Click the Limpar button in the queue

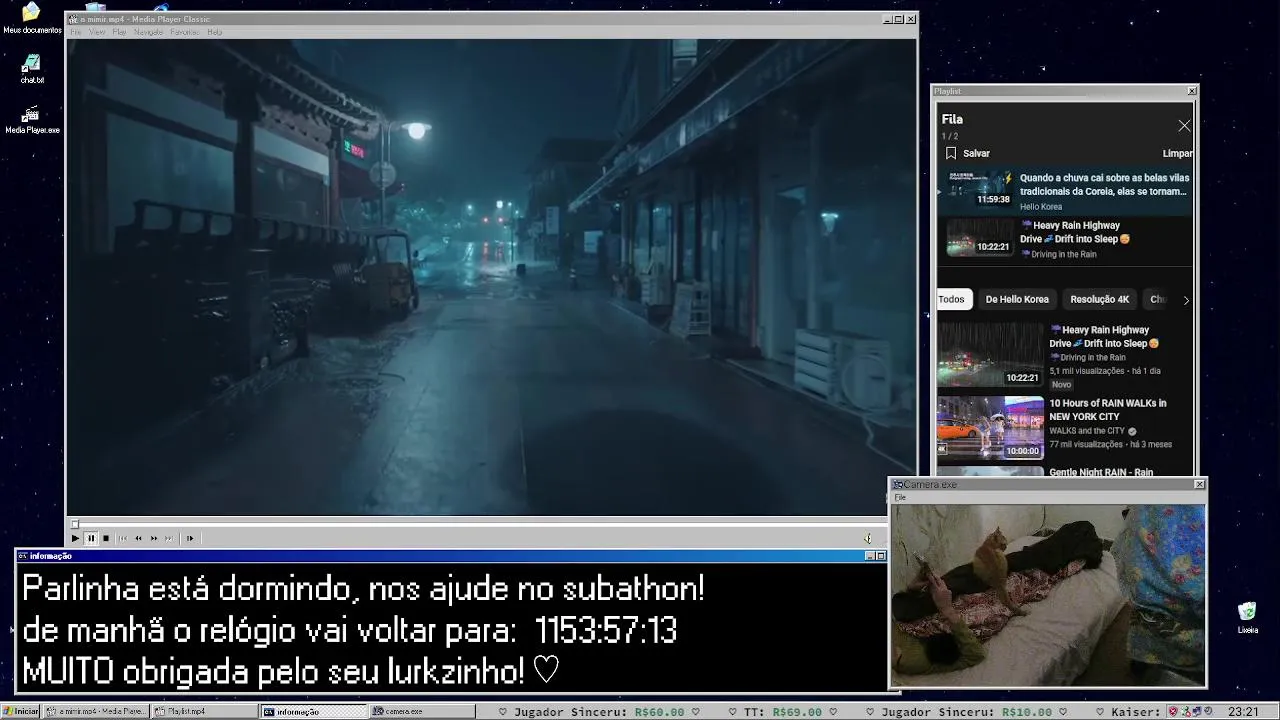point(1177,154)
